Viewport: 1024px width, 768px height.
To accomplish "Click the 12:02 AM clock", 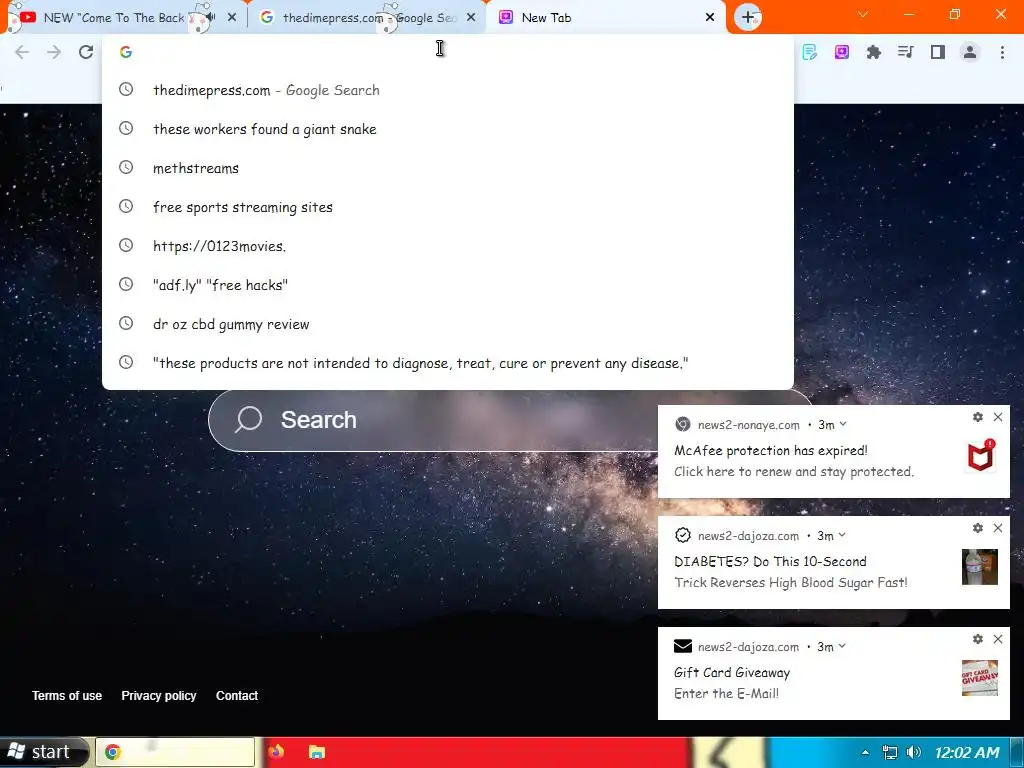I will (967, 752).
